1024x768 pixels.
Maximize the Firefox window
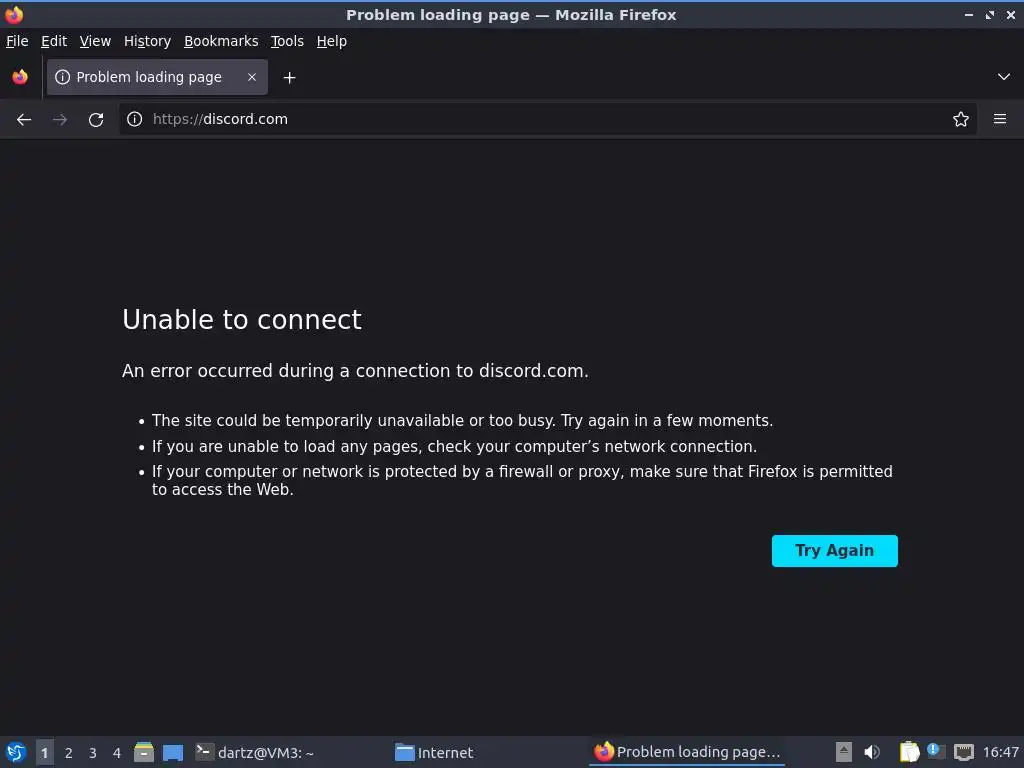989,14
